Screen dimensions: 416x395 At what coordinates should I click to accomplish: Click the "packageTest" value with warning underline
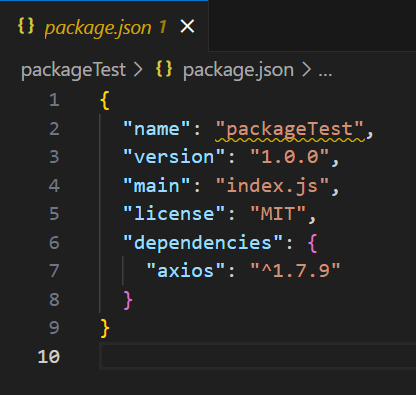[290, 129]
